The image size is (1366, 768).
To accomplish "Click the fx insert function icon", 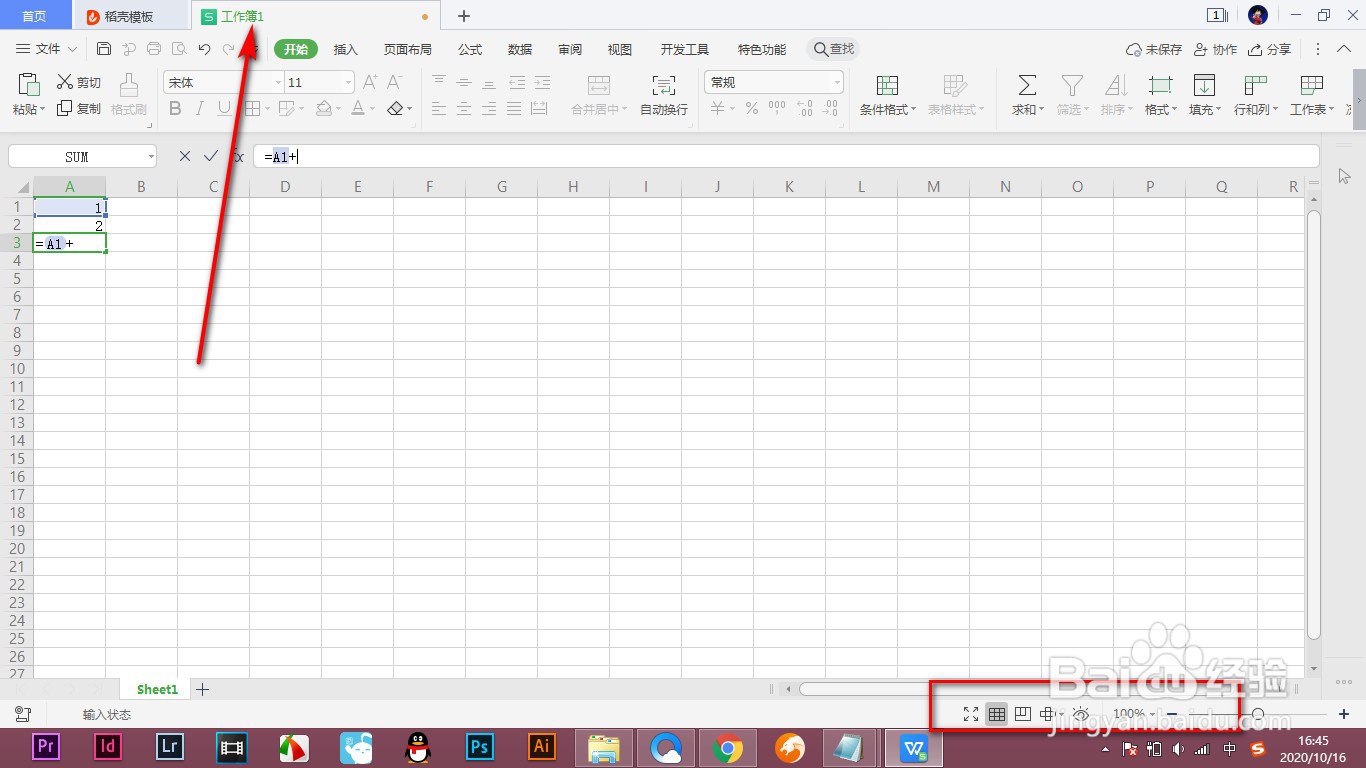I will (238, 156).
